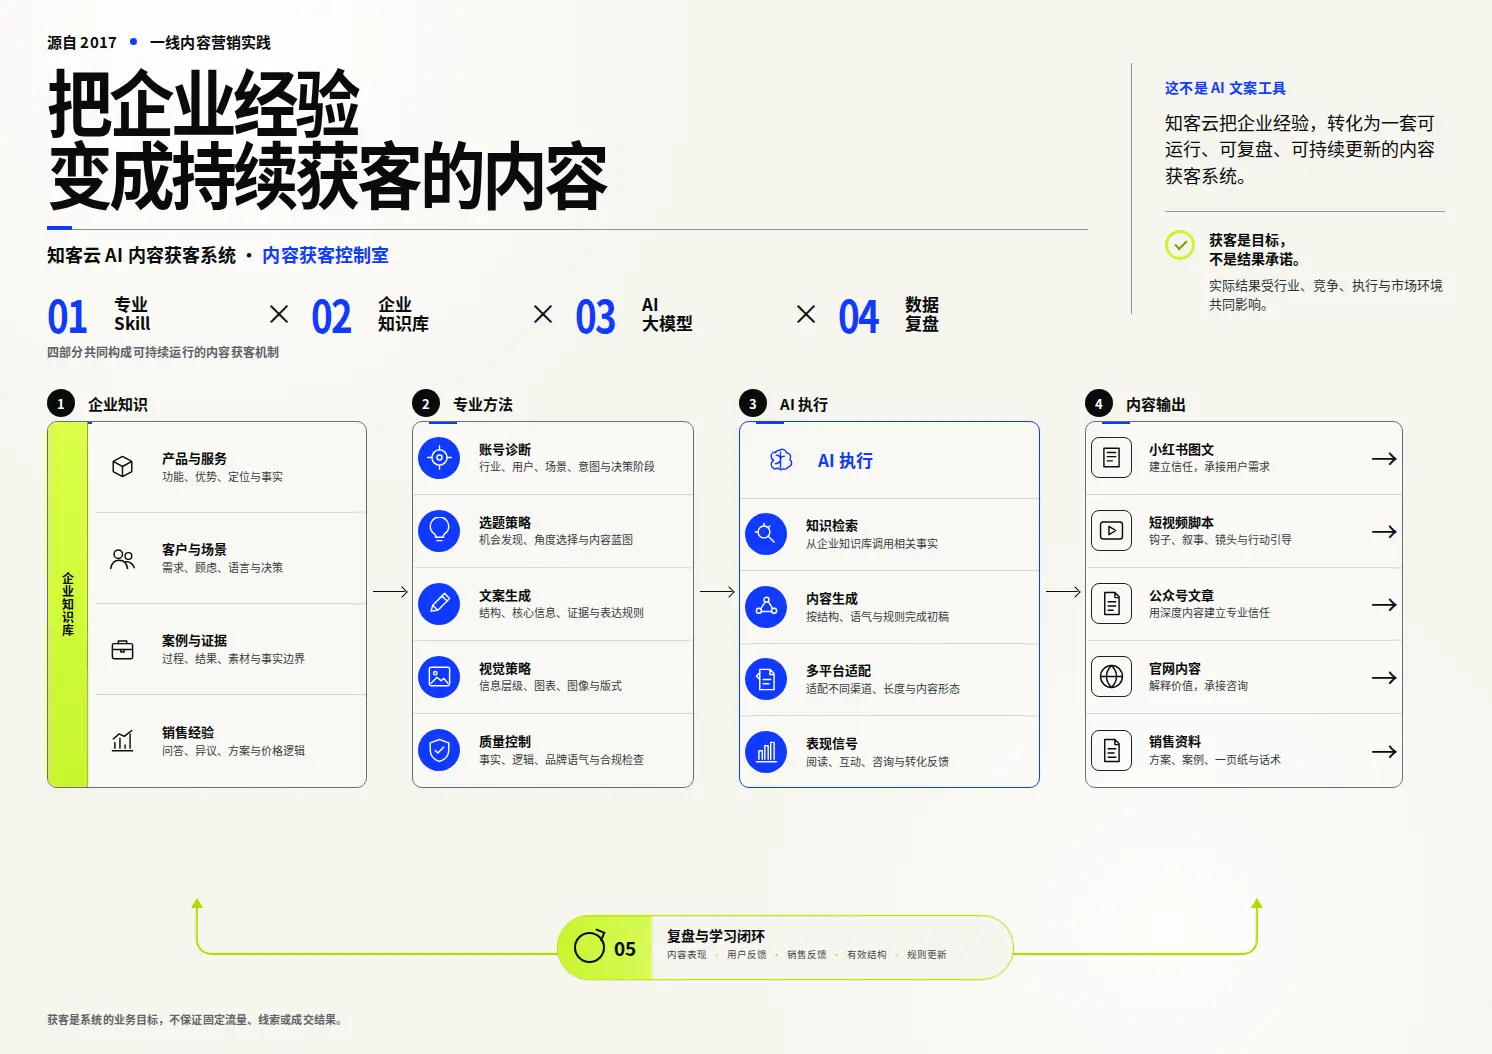Click the 一线内容营销实践 tagline
This screenshot has width=1492, height=1054.
coord(210,42)
